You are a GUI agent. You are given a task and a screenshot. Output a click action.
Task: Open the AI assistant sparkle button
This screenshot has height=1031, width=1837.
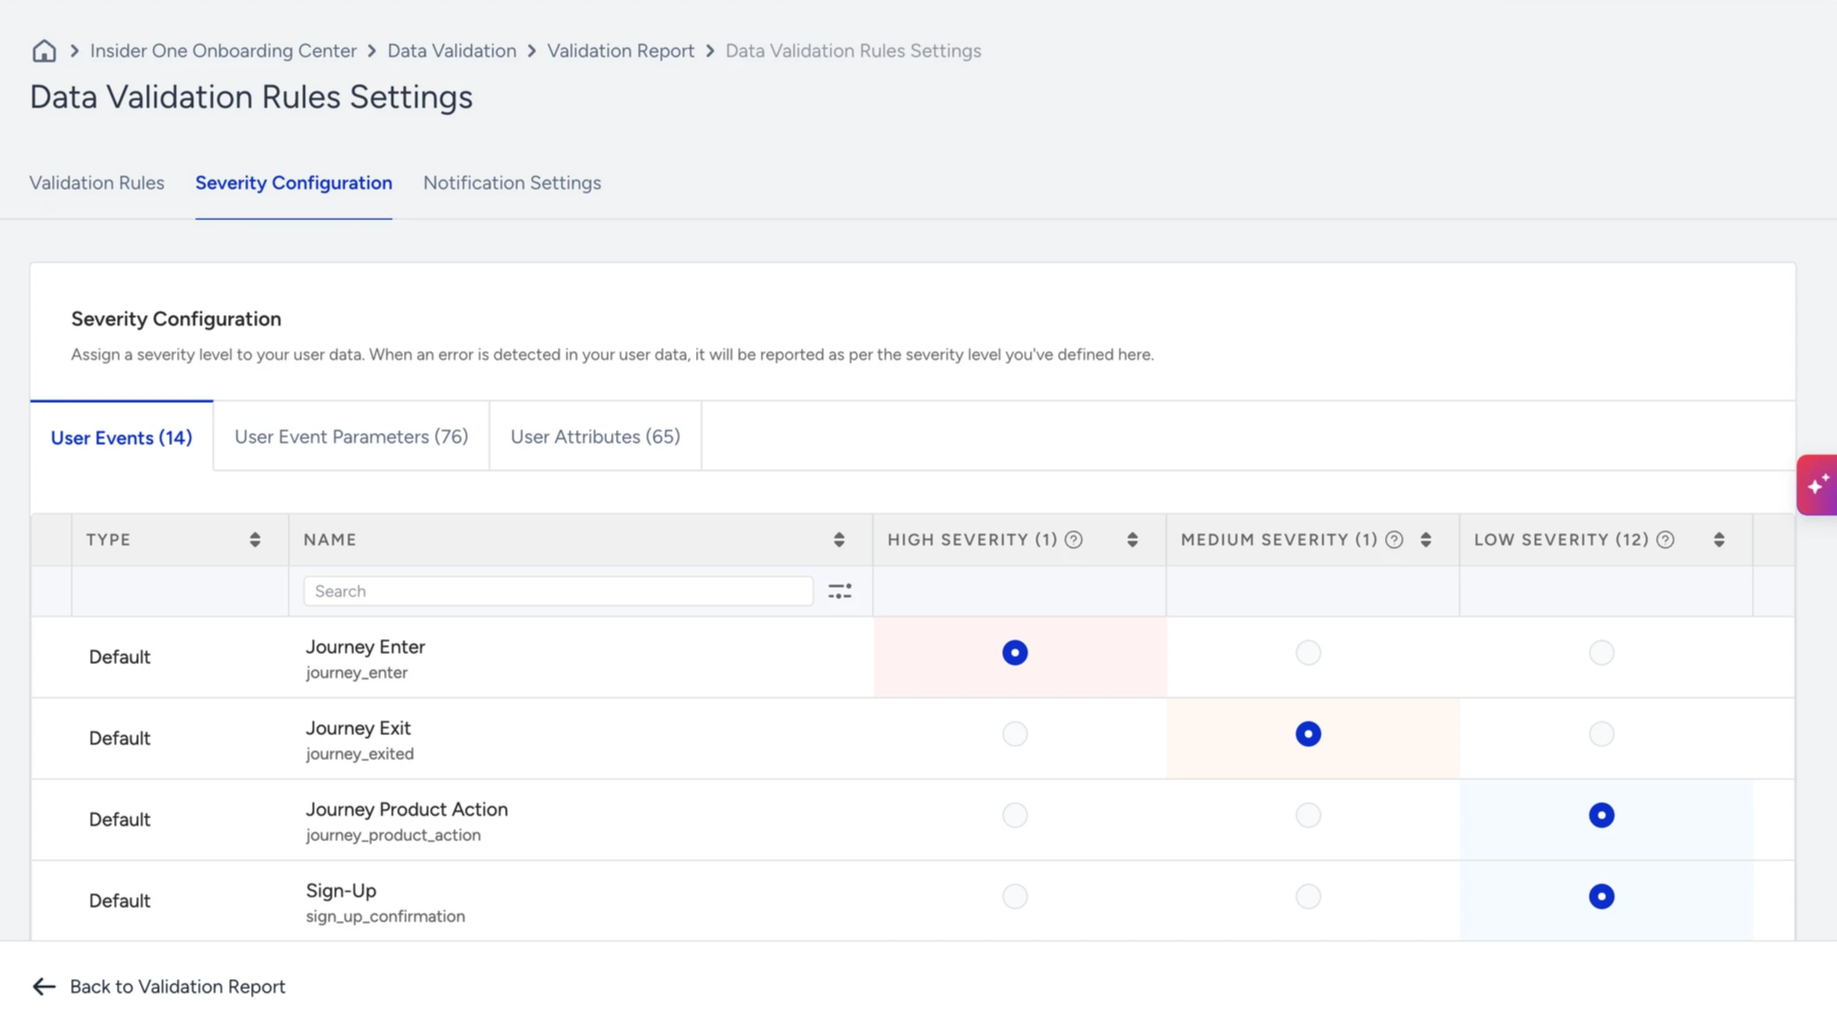(1817, 485)
